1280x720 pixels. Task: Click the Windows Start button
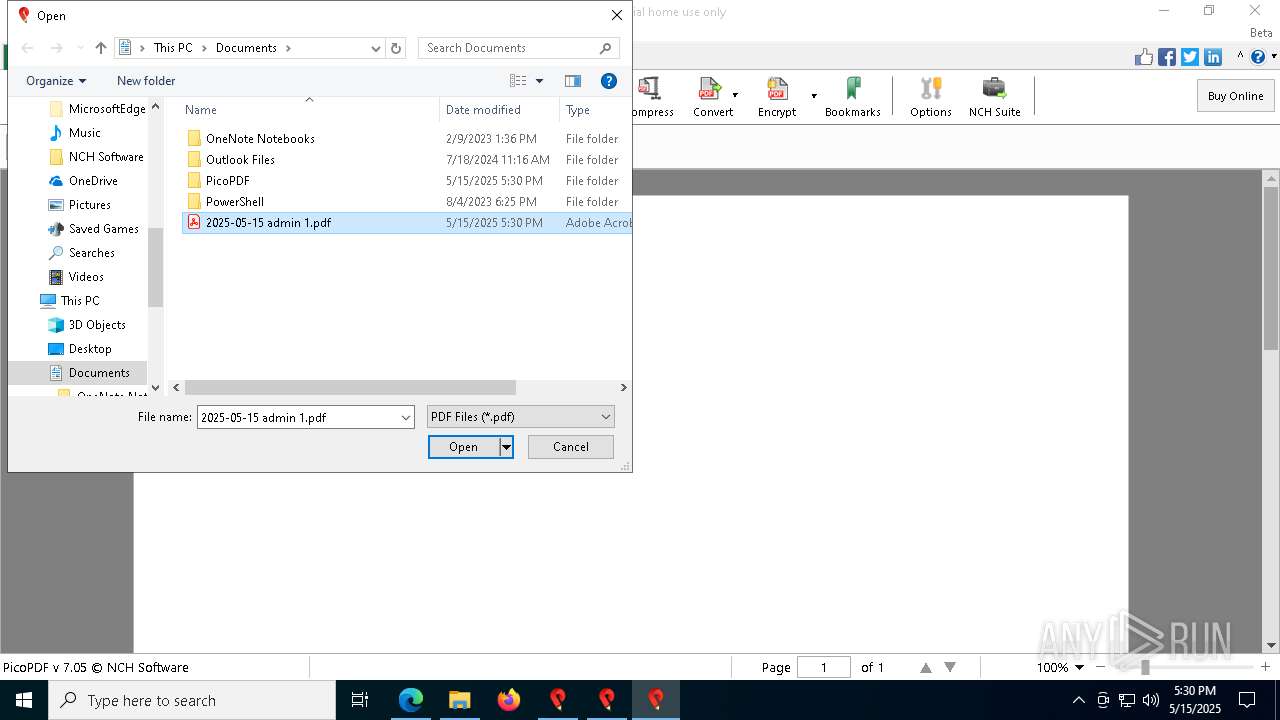click(x=24, y=700)
